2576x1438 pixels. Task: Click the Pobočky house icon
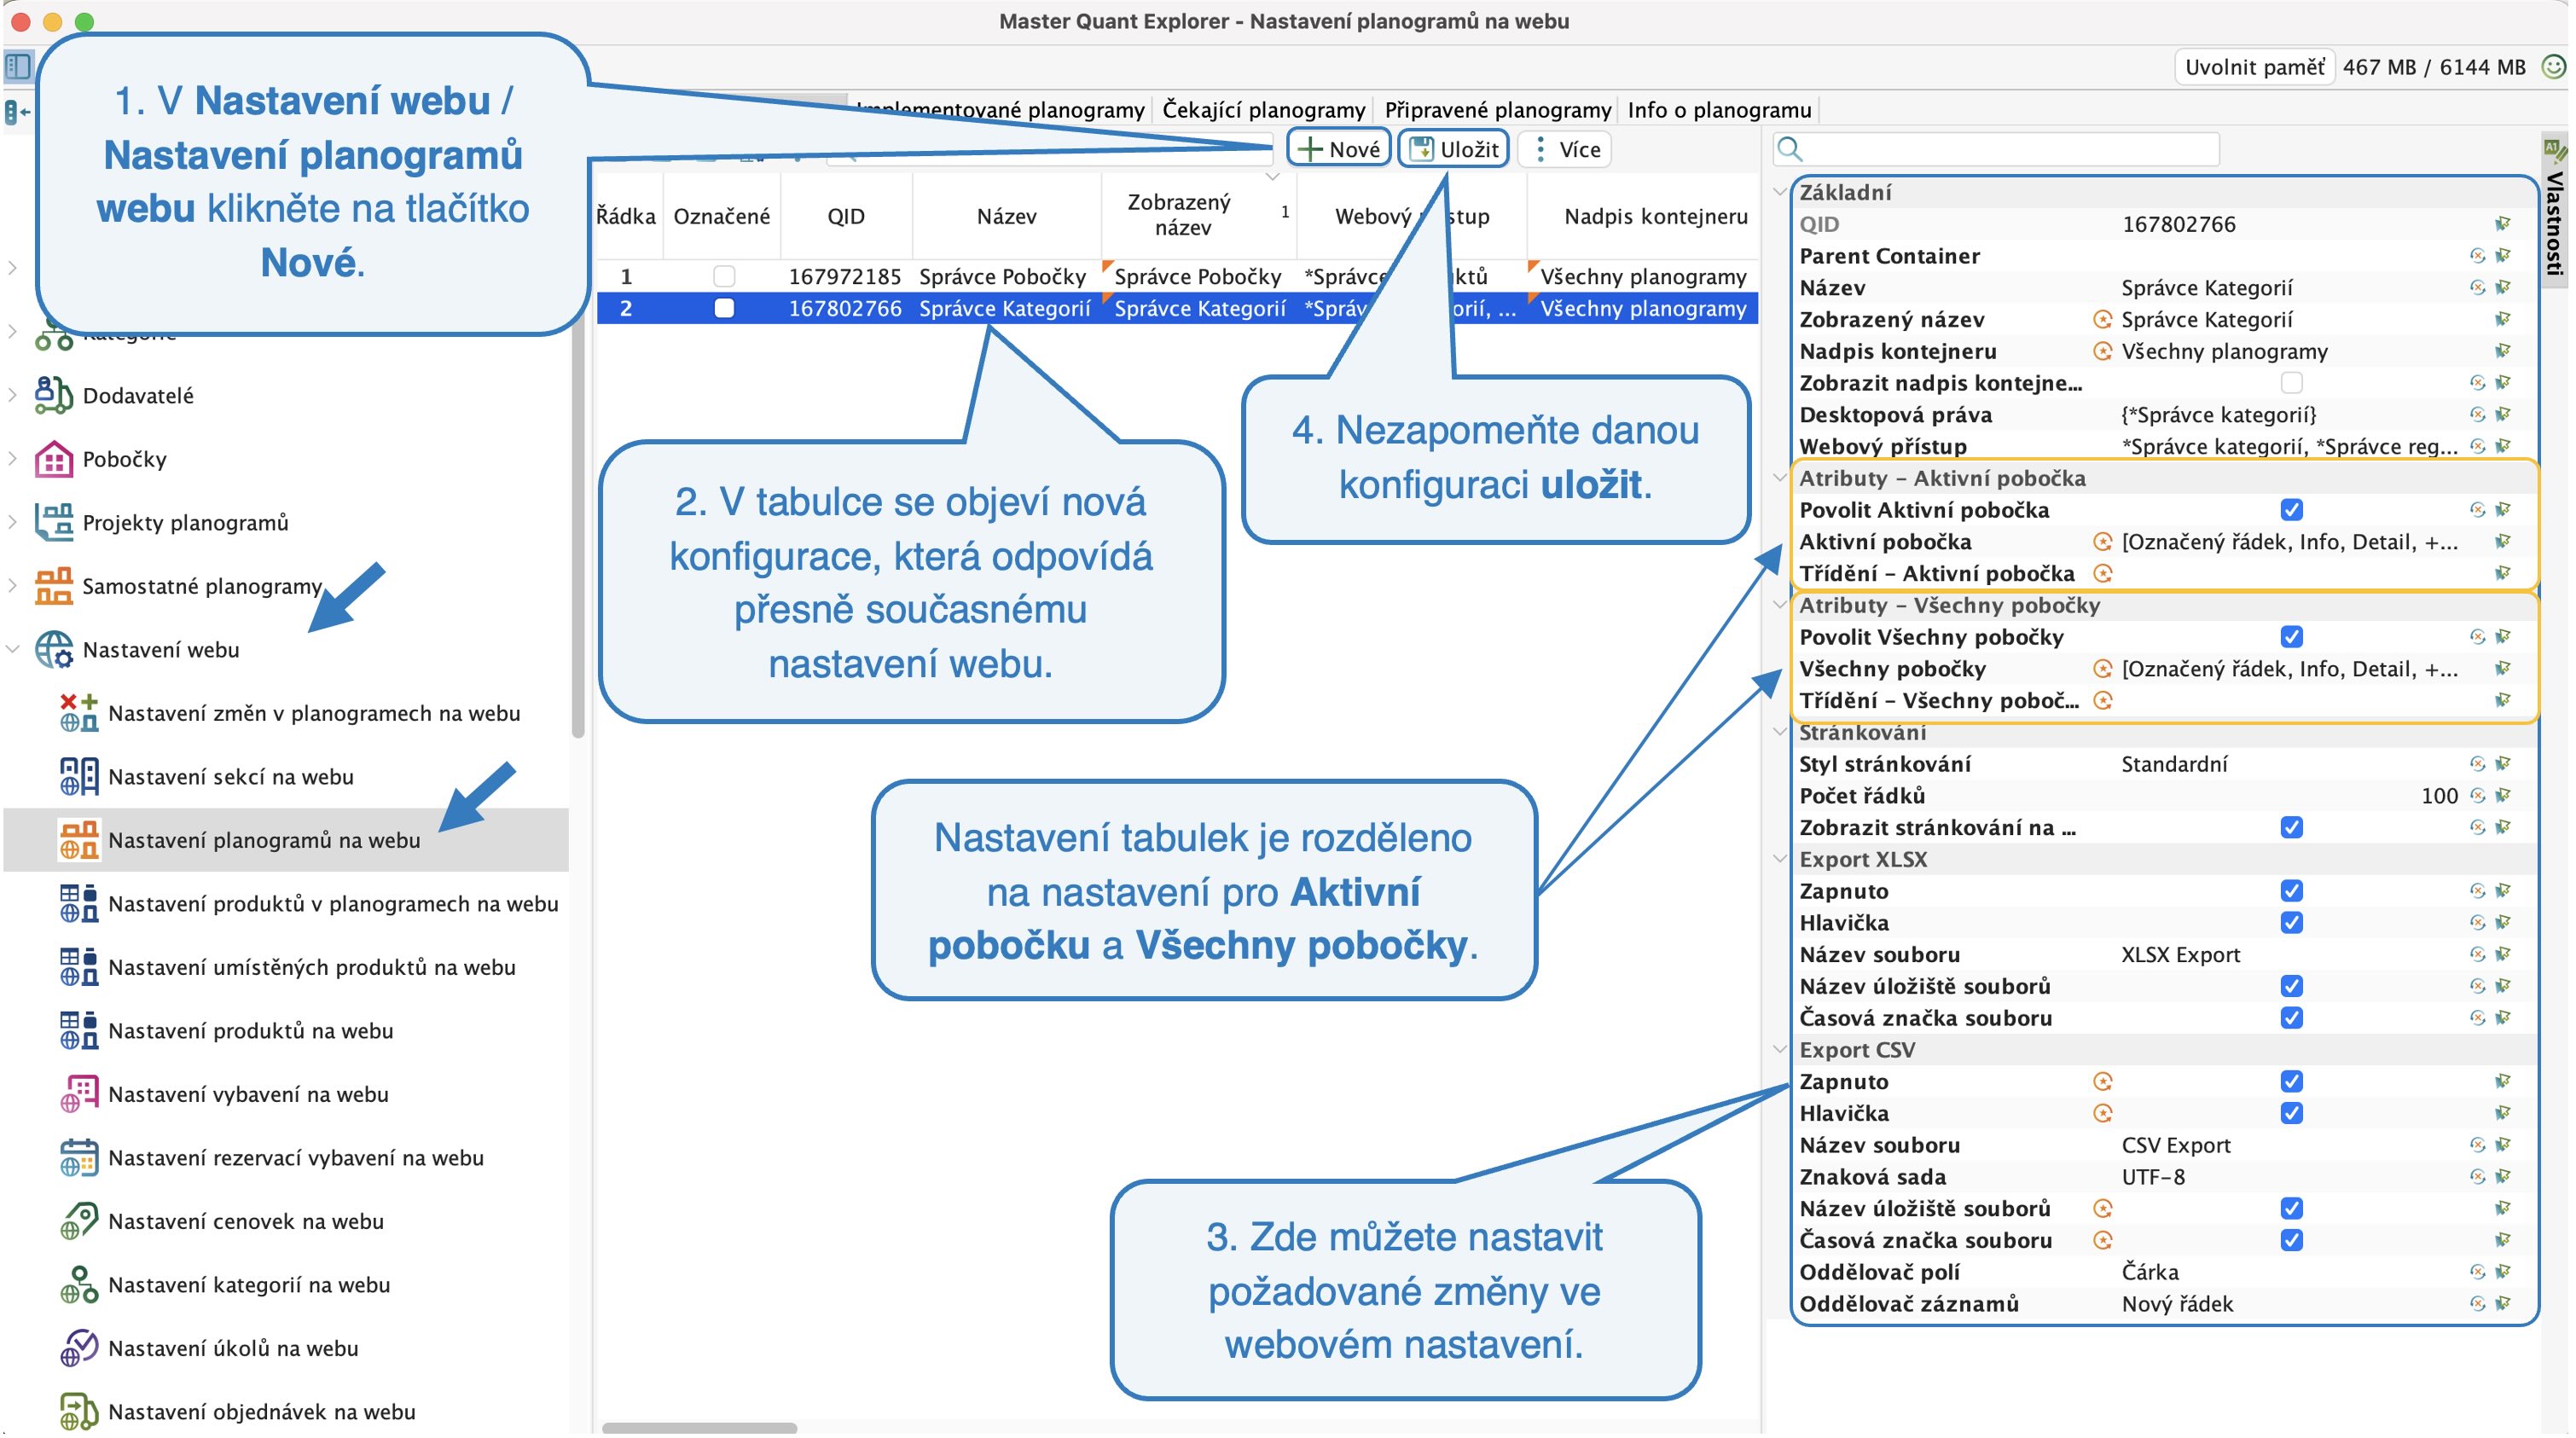coord(53,459)
